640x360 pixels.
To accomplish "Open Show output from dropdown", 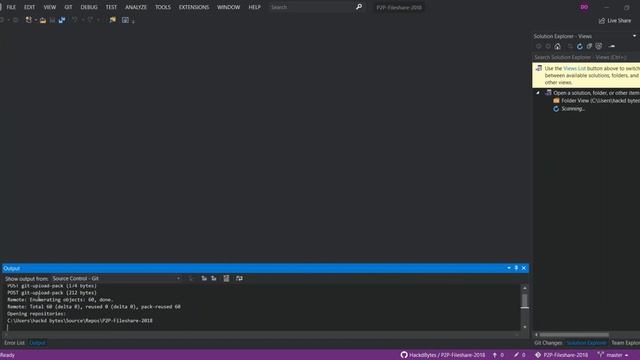I will coord(116,278).
